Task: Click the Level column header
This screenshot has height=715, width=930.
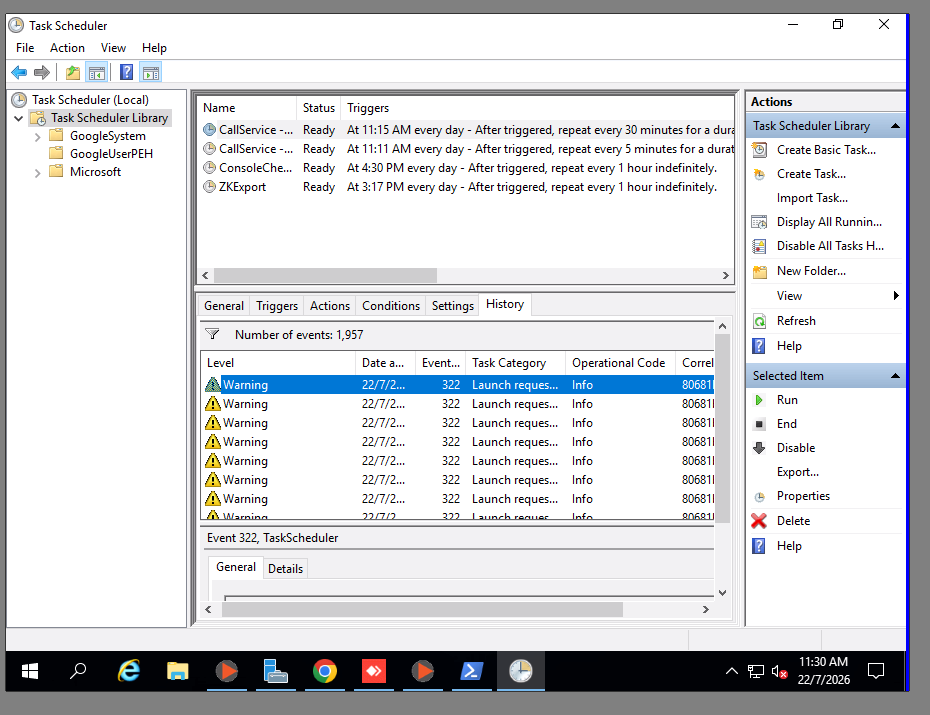Action: coord(278,363)
